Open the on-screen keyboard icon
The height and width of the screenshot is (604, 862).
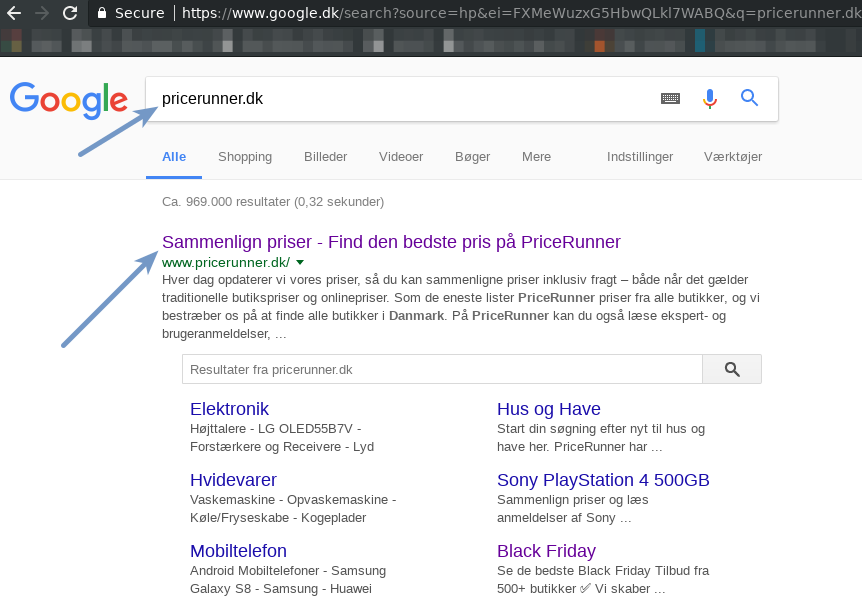(670, 98)
